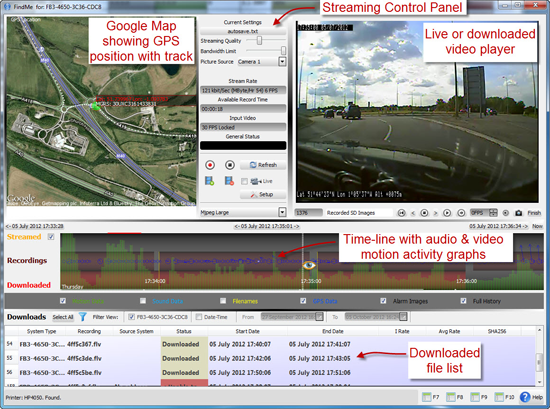Click the film icon with green plus

[x=209, y=181]
